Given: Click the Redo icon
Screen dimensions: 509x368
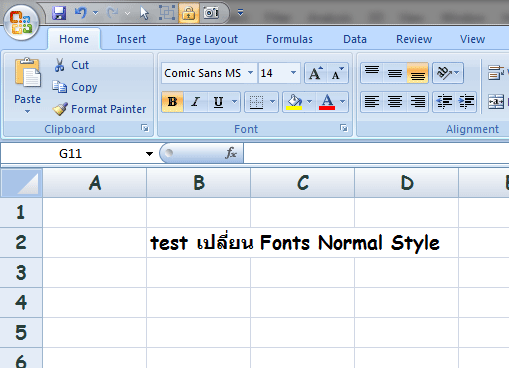Looking at the screenshot, I should click(113, 13).
